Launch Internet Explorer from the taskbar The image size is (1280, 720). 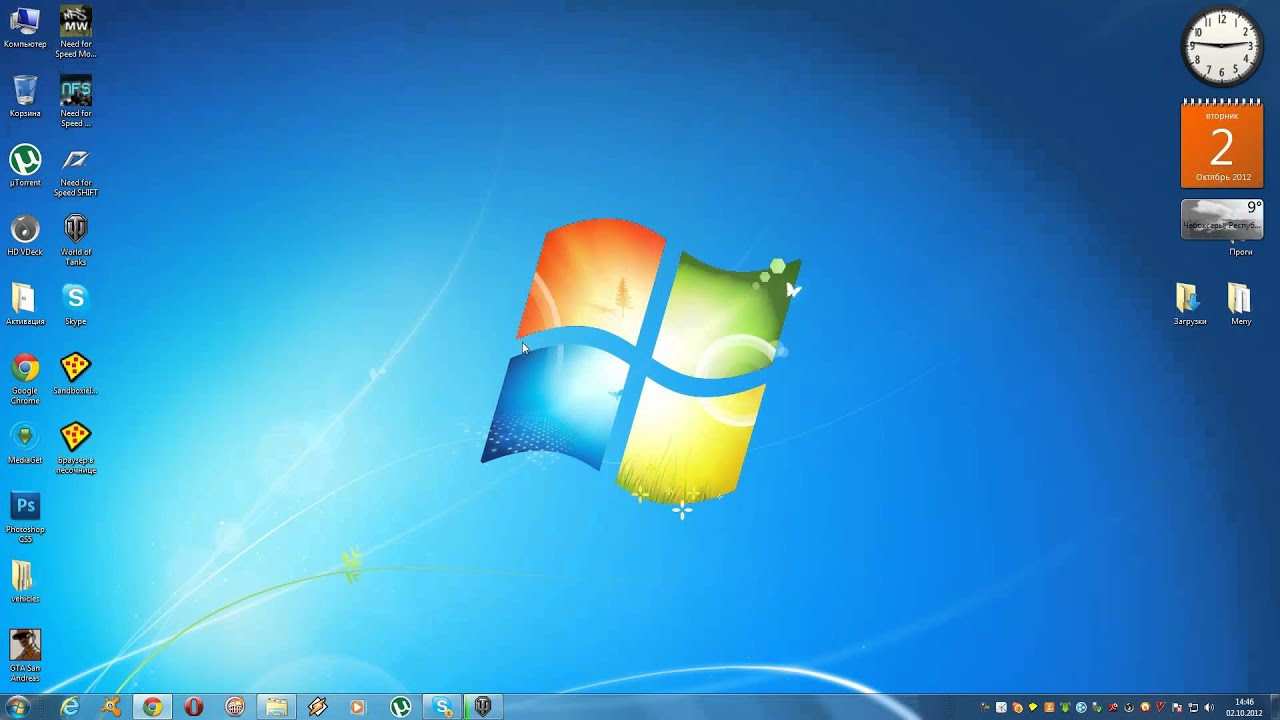70,707
